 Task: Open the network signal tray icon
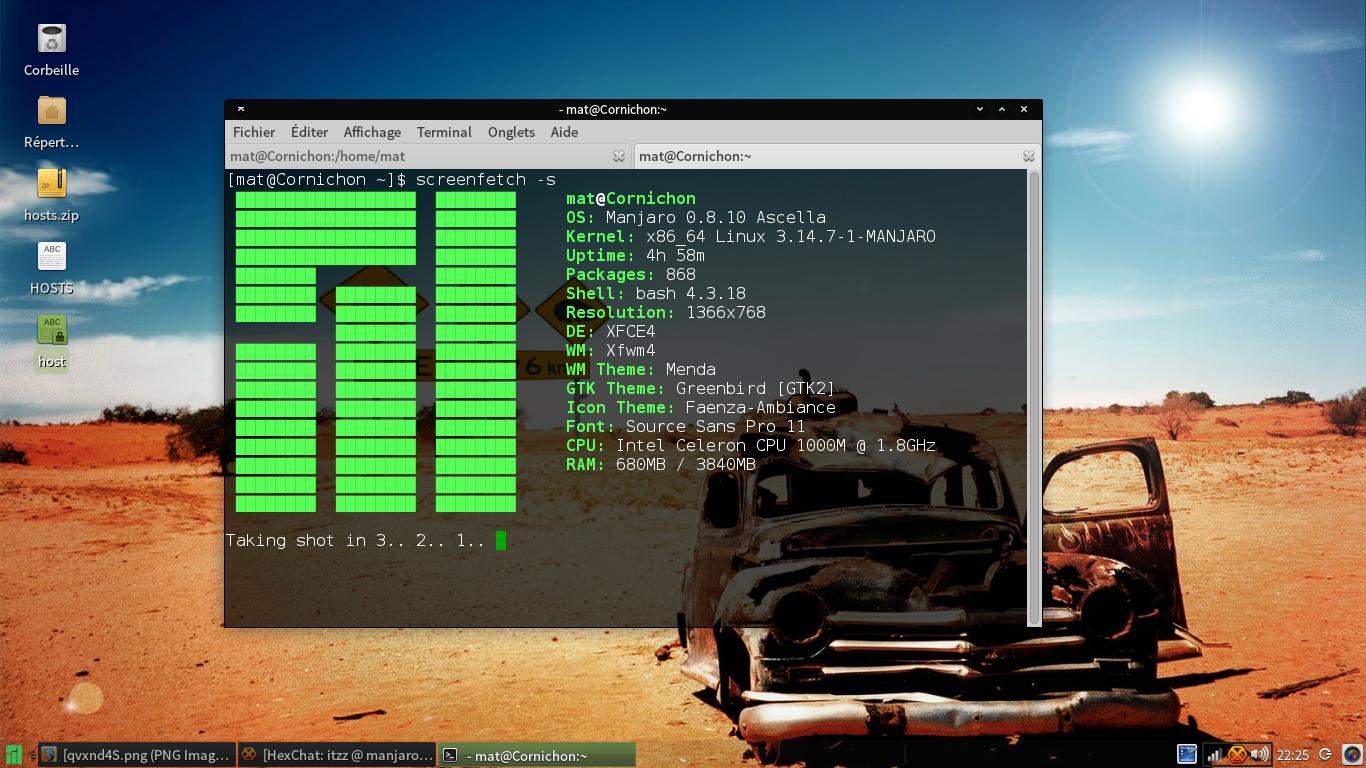click(1214, 755)
